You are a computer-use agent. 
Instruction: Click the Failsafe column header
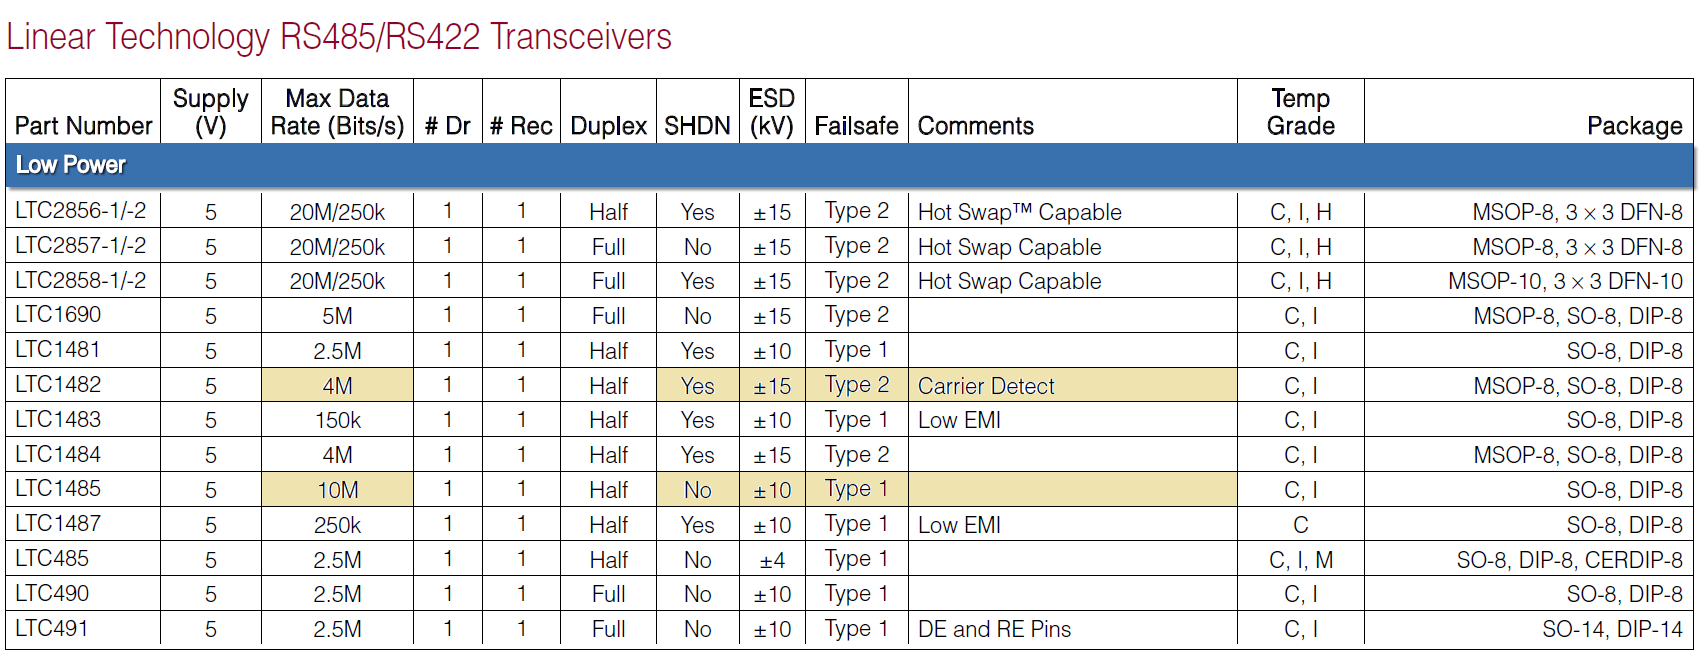tap(856, 126)
